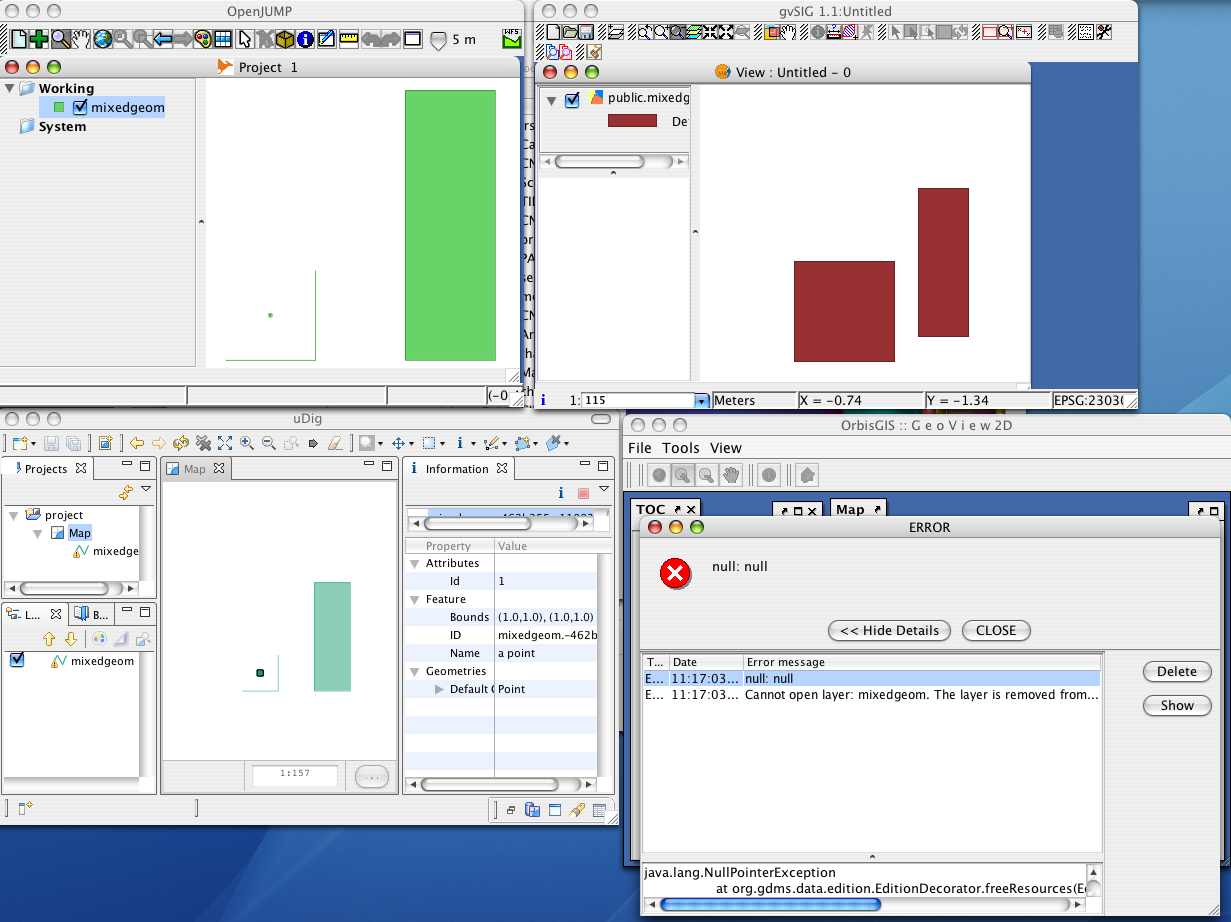The image size is (1231, 922).
Task: Collapse the Working category in OpenJUMP
Action: pyautogui.click(x=9, y=88)
